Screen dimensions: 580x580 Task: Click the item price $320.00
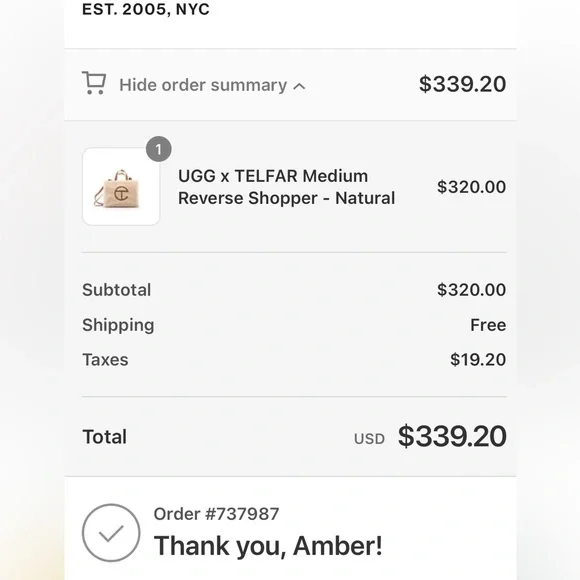(471, 187)
